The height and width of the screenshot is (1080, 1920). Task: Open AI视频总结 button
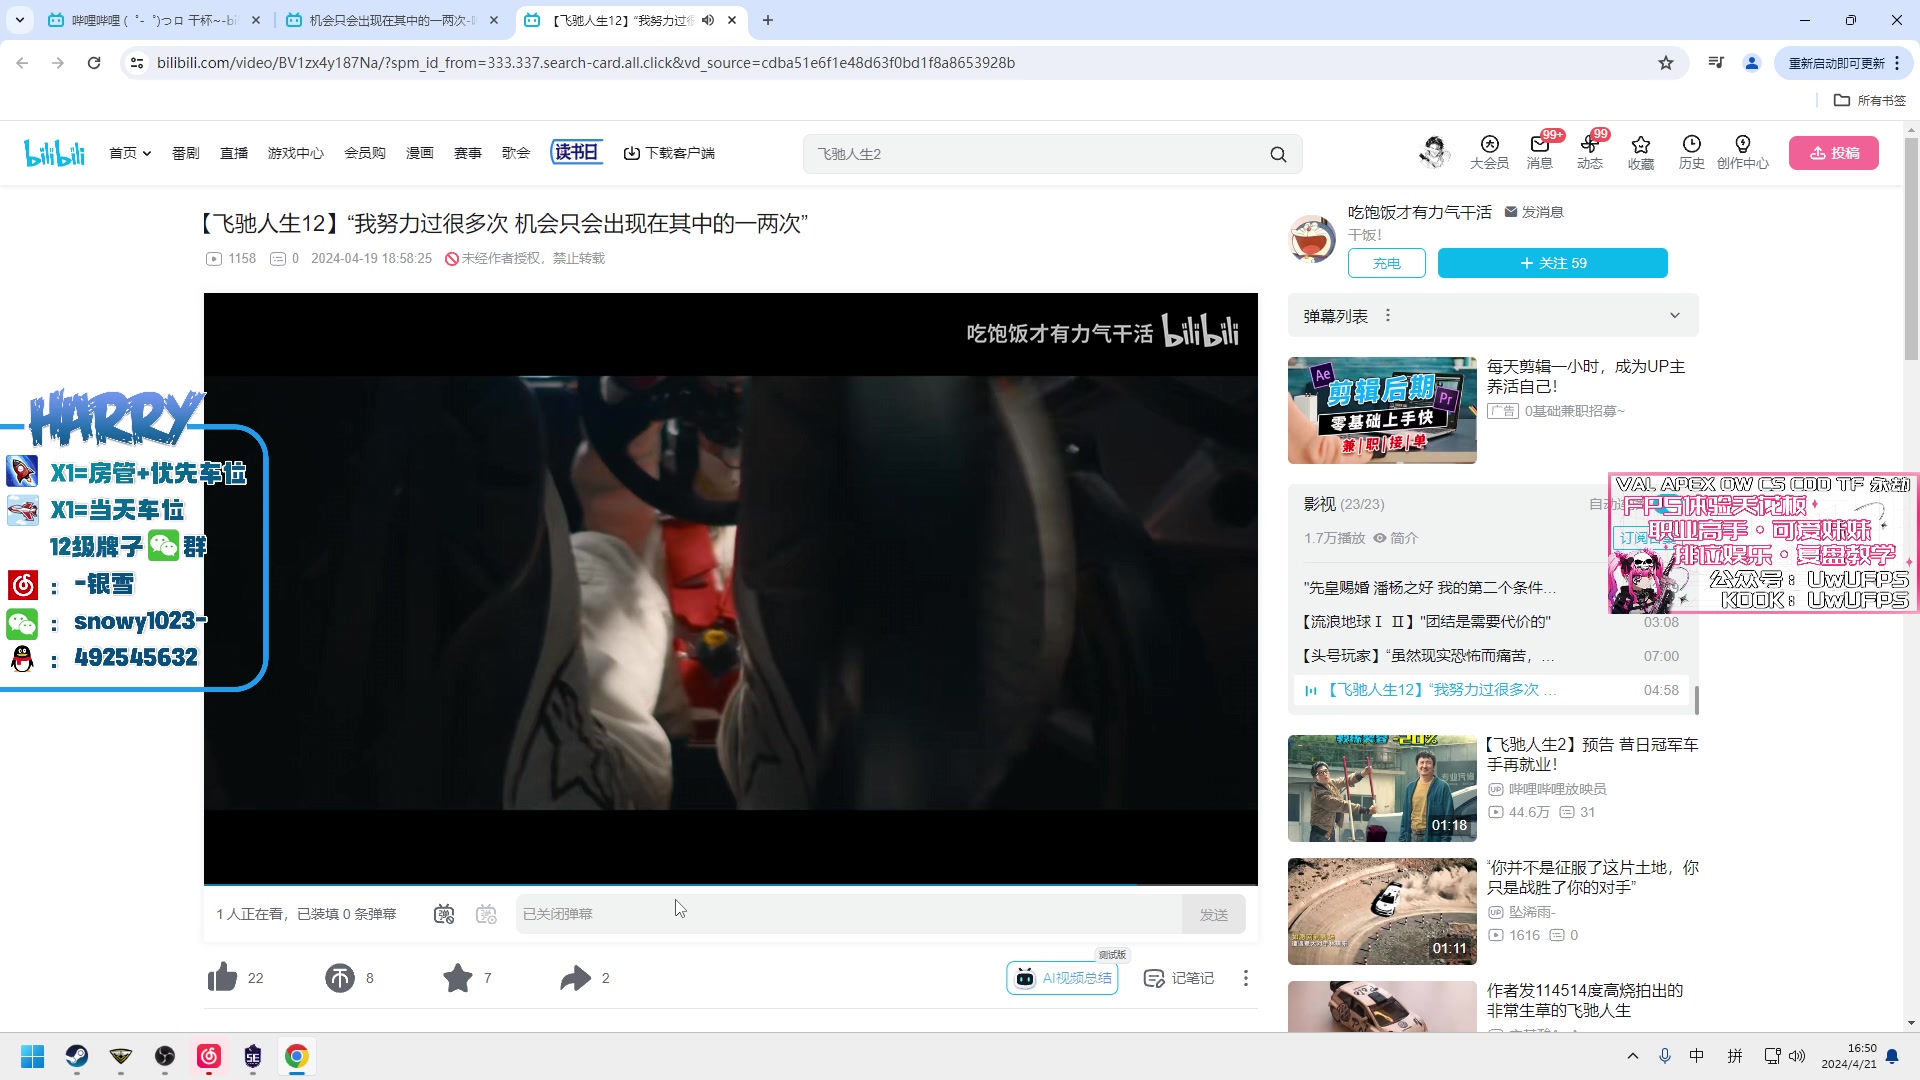pyautogui.click(x=1062, y=978)
